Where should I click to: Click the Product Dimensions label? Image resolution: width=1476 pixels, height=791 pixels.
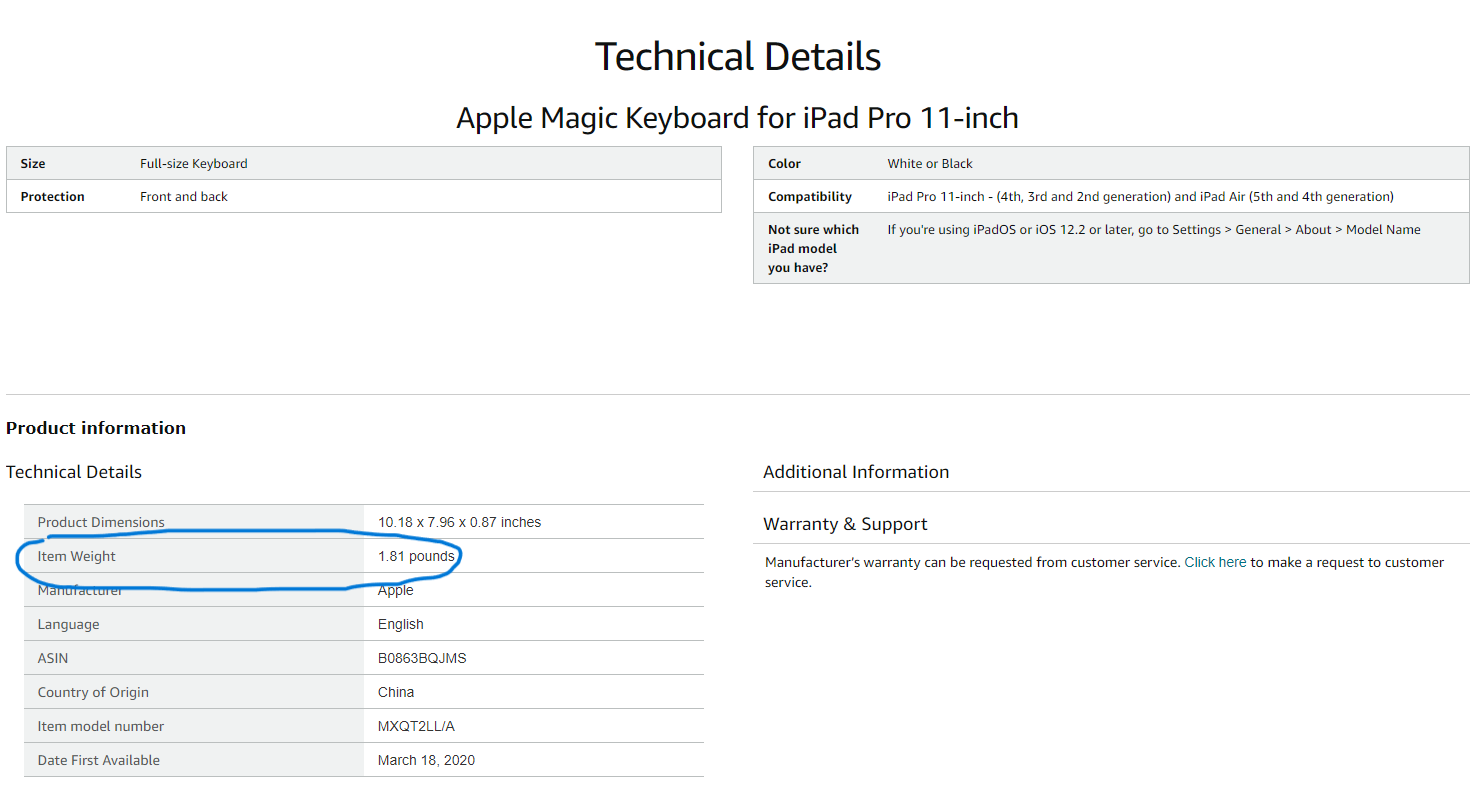[101, 522]
